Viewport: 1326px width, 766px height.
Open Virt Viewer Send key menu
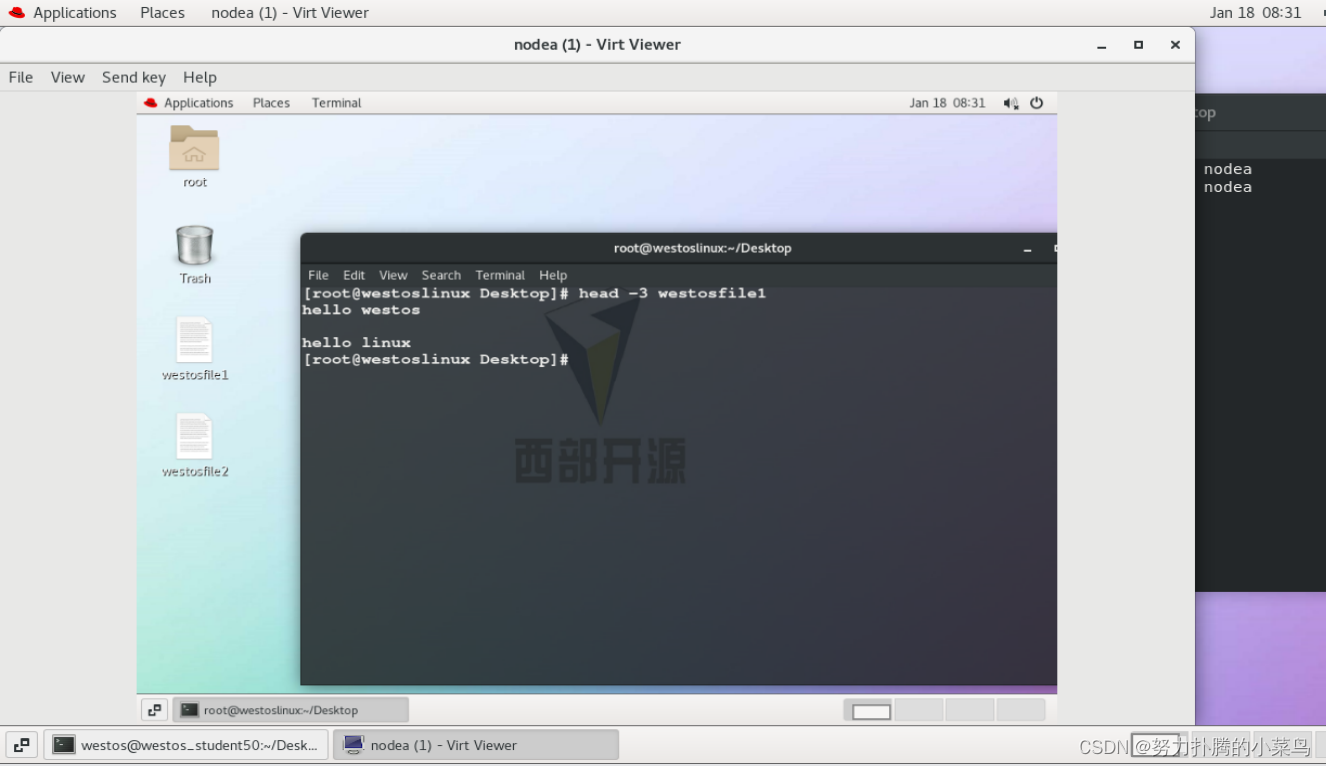pyautogui.click(x=134, y=77)
